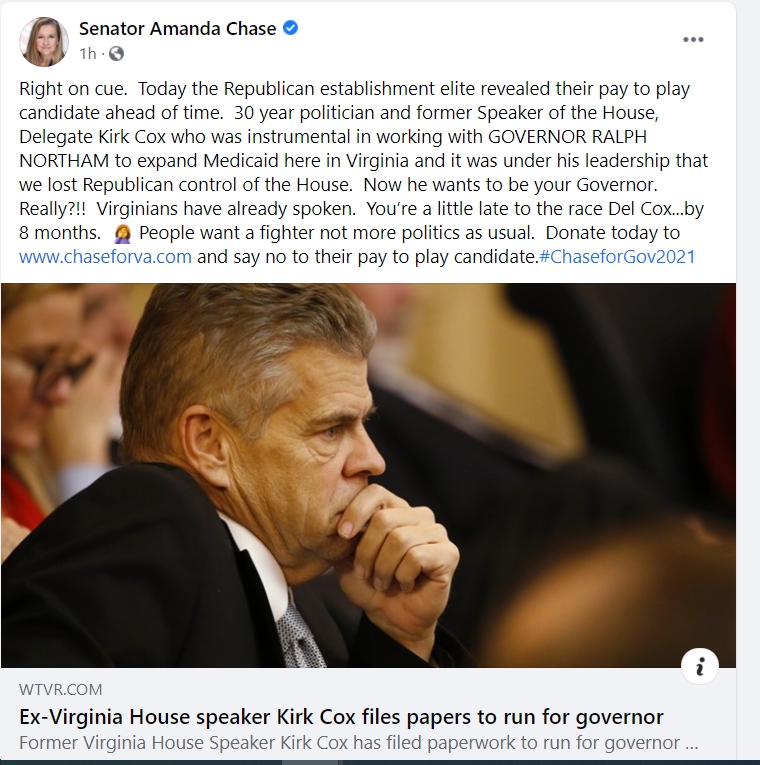Open the #ChaseforGov2021 hashtag
760x765 pixels.
point(617,257)
